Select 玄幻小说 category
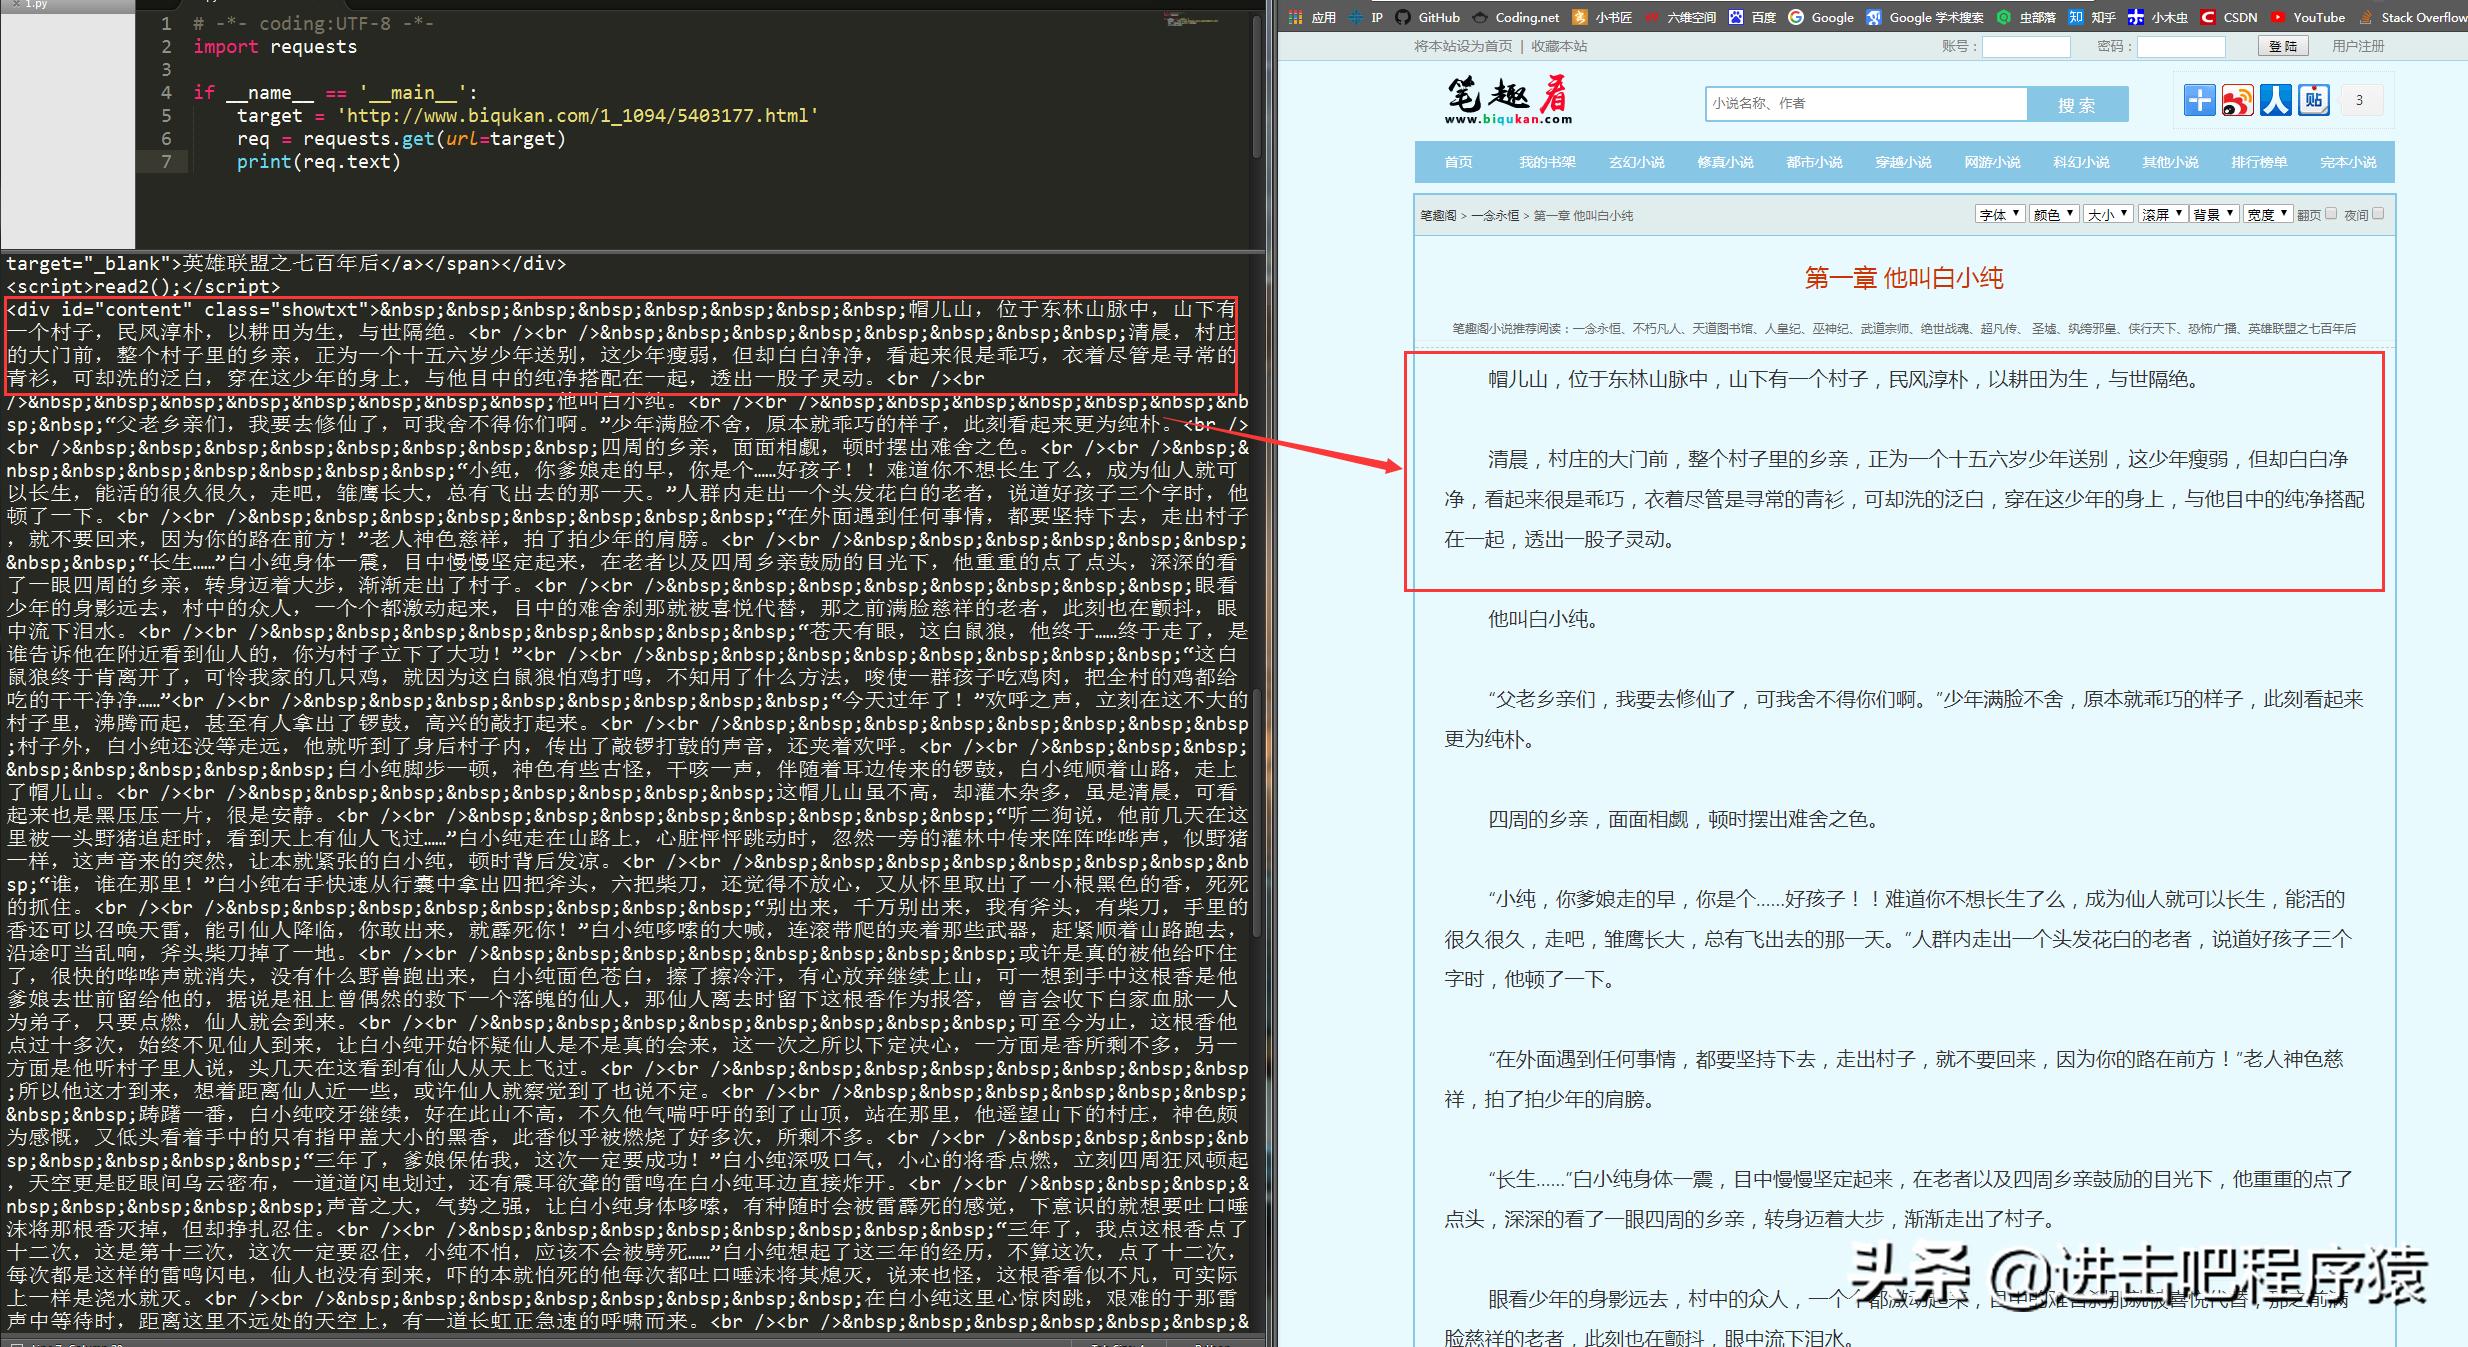Image resolution: width=2468 pixels, height=1347 pixels. pos(1636,162)
